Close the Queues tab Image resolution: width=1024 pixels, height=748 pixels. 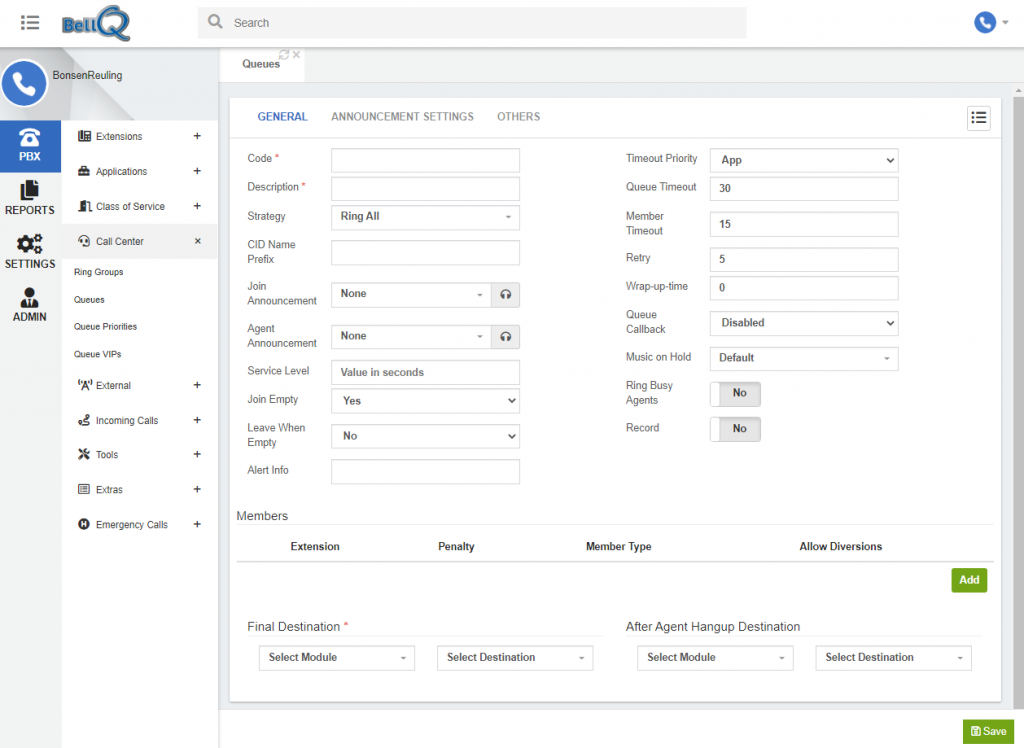296,54
